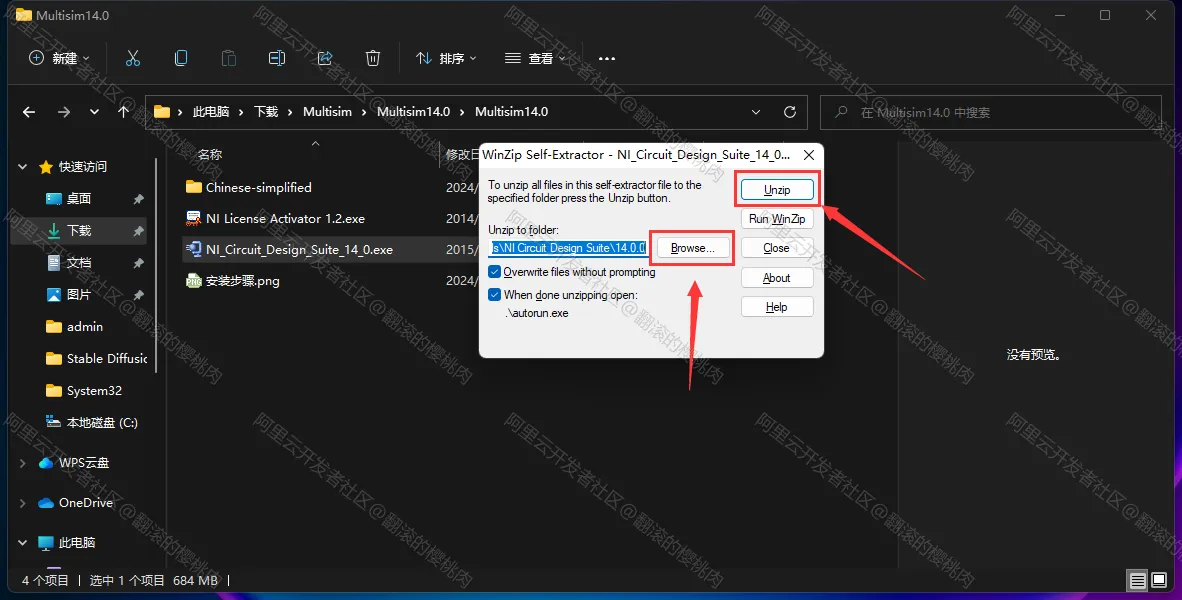Image resolution: width=1182 pixels, height=600 pixels.
Task: Go forward with the right arrow
Action: pyautogui.click(x=64, y=112)
